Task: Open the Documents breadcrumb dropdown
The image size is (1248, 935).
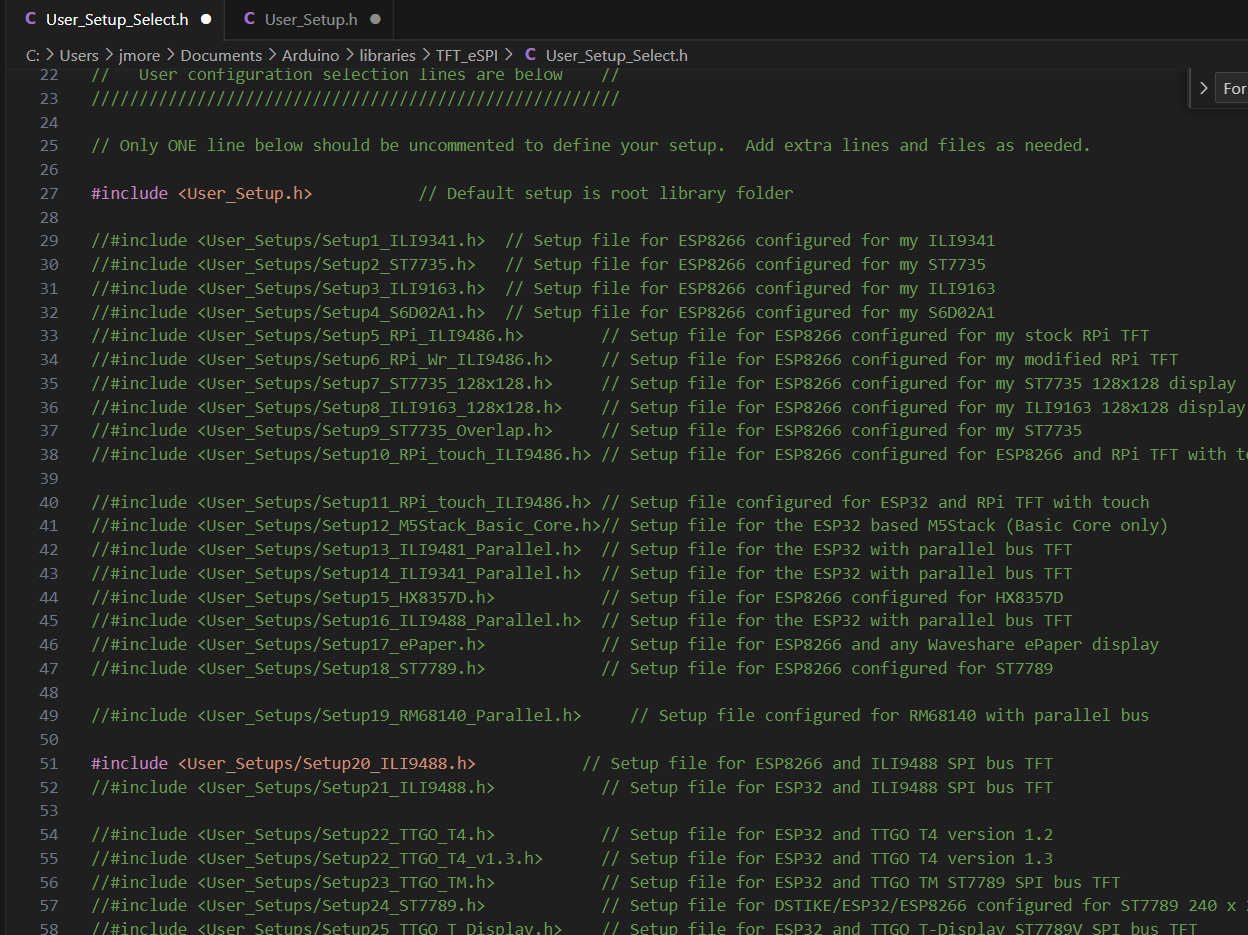Action: pyautogui.click(x=221, y=55)
